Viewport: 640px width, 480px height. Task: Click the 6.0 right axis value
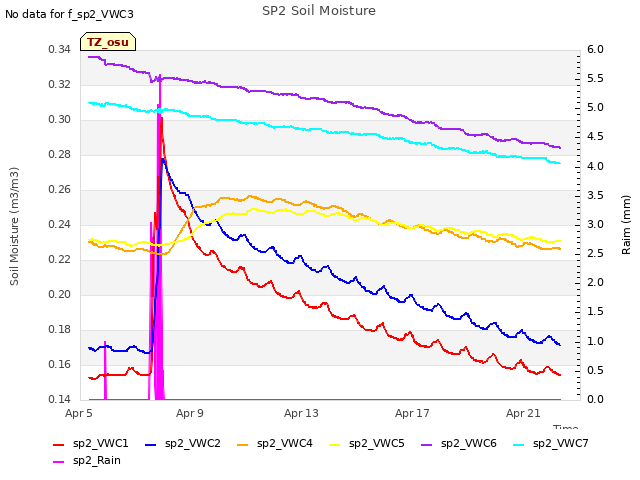[x=595, y=49]
